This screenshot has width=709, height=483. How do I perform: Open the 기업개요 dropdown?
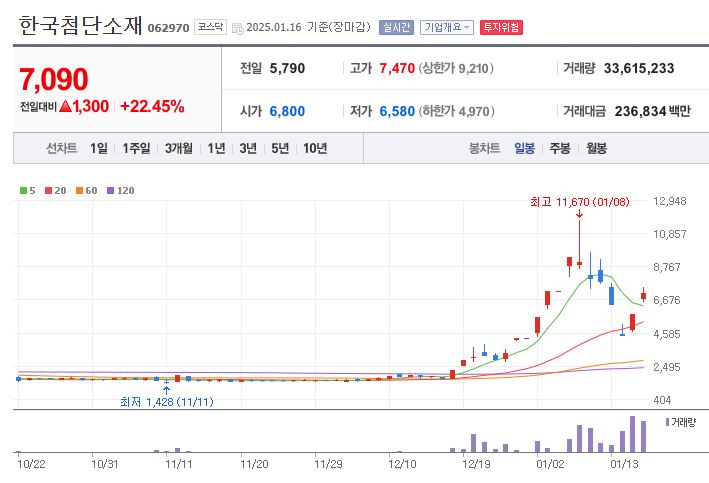pyautogui.click(x=446, y=28)
